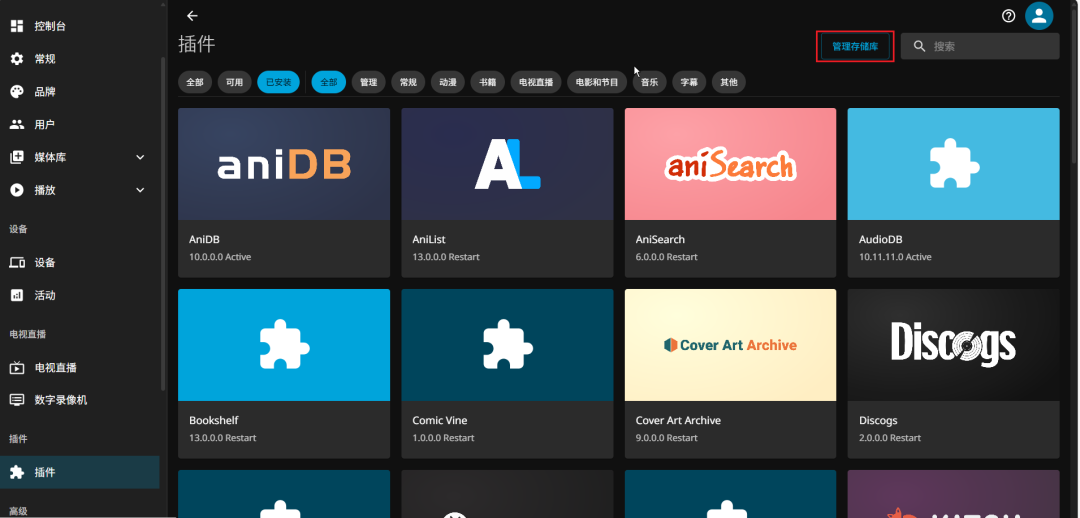Viewport: 1080px width, 518px height.
Task: Open the user profile avatar
Action: pyautogui.click(x=1039, y=16)
